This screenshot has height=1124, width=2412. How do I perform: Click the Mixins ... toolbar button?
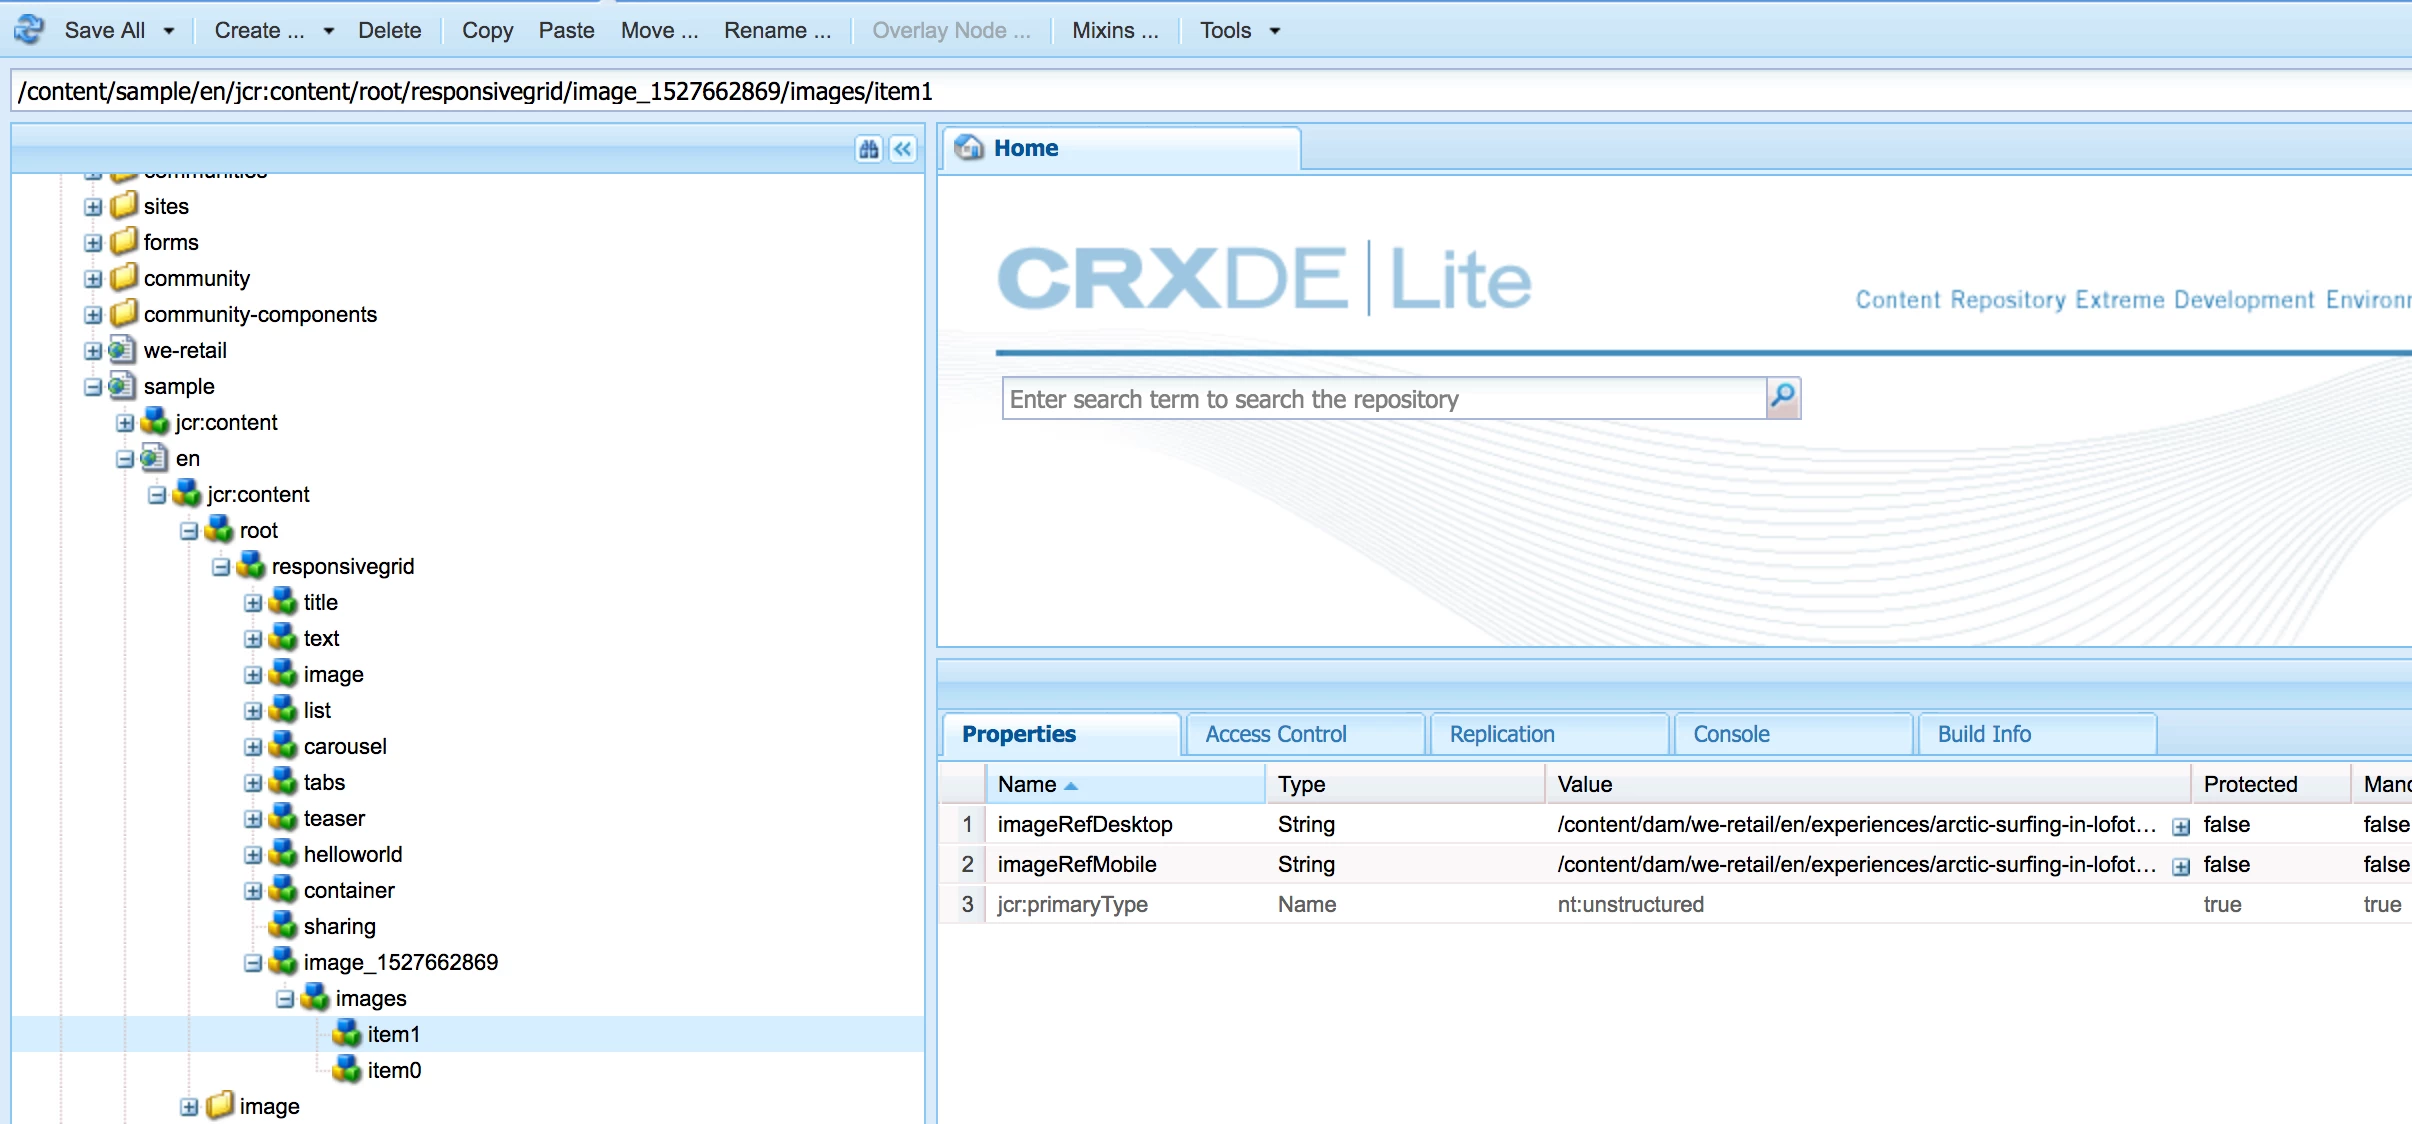[x=1115, y=30]
